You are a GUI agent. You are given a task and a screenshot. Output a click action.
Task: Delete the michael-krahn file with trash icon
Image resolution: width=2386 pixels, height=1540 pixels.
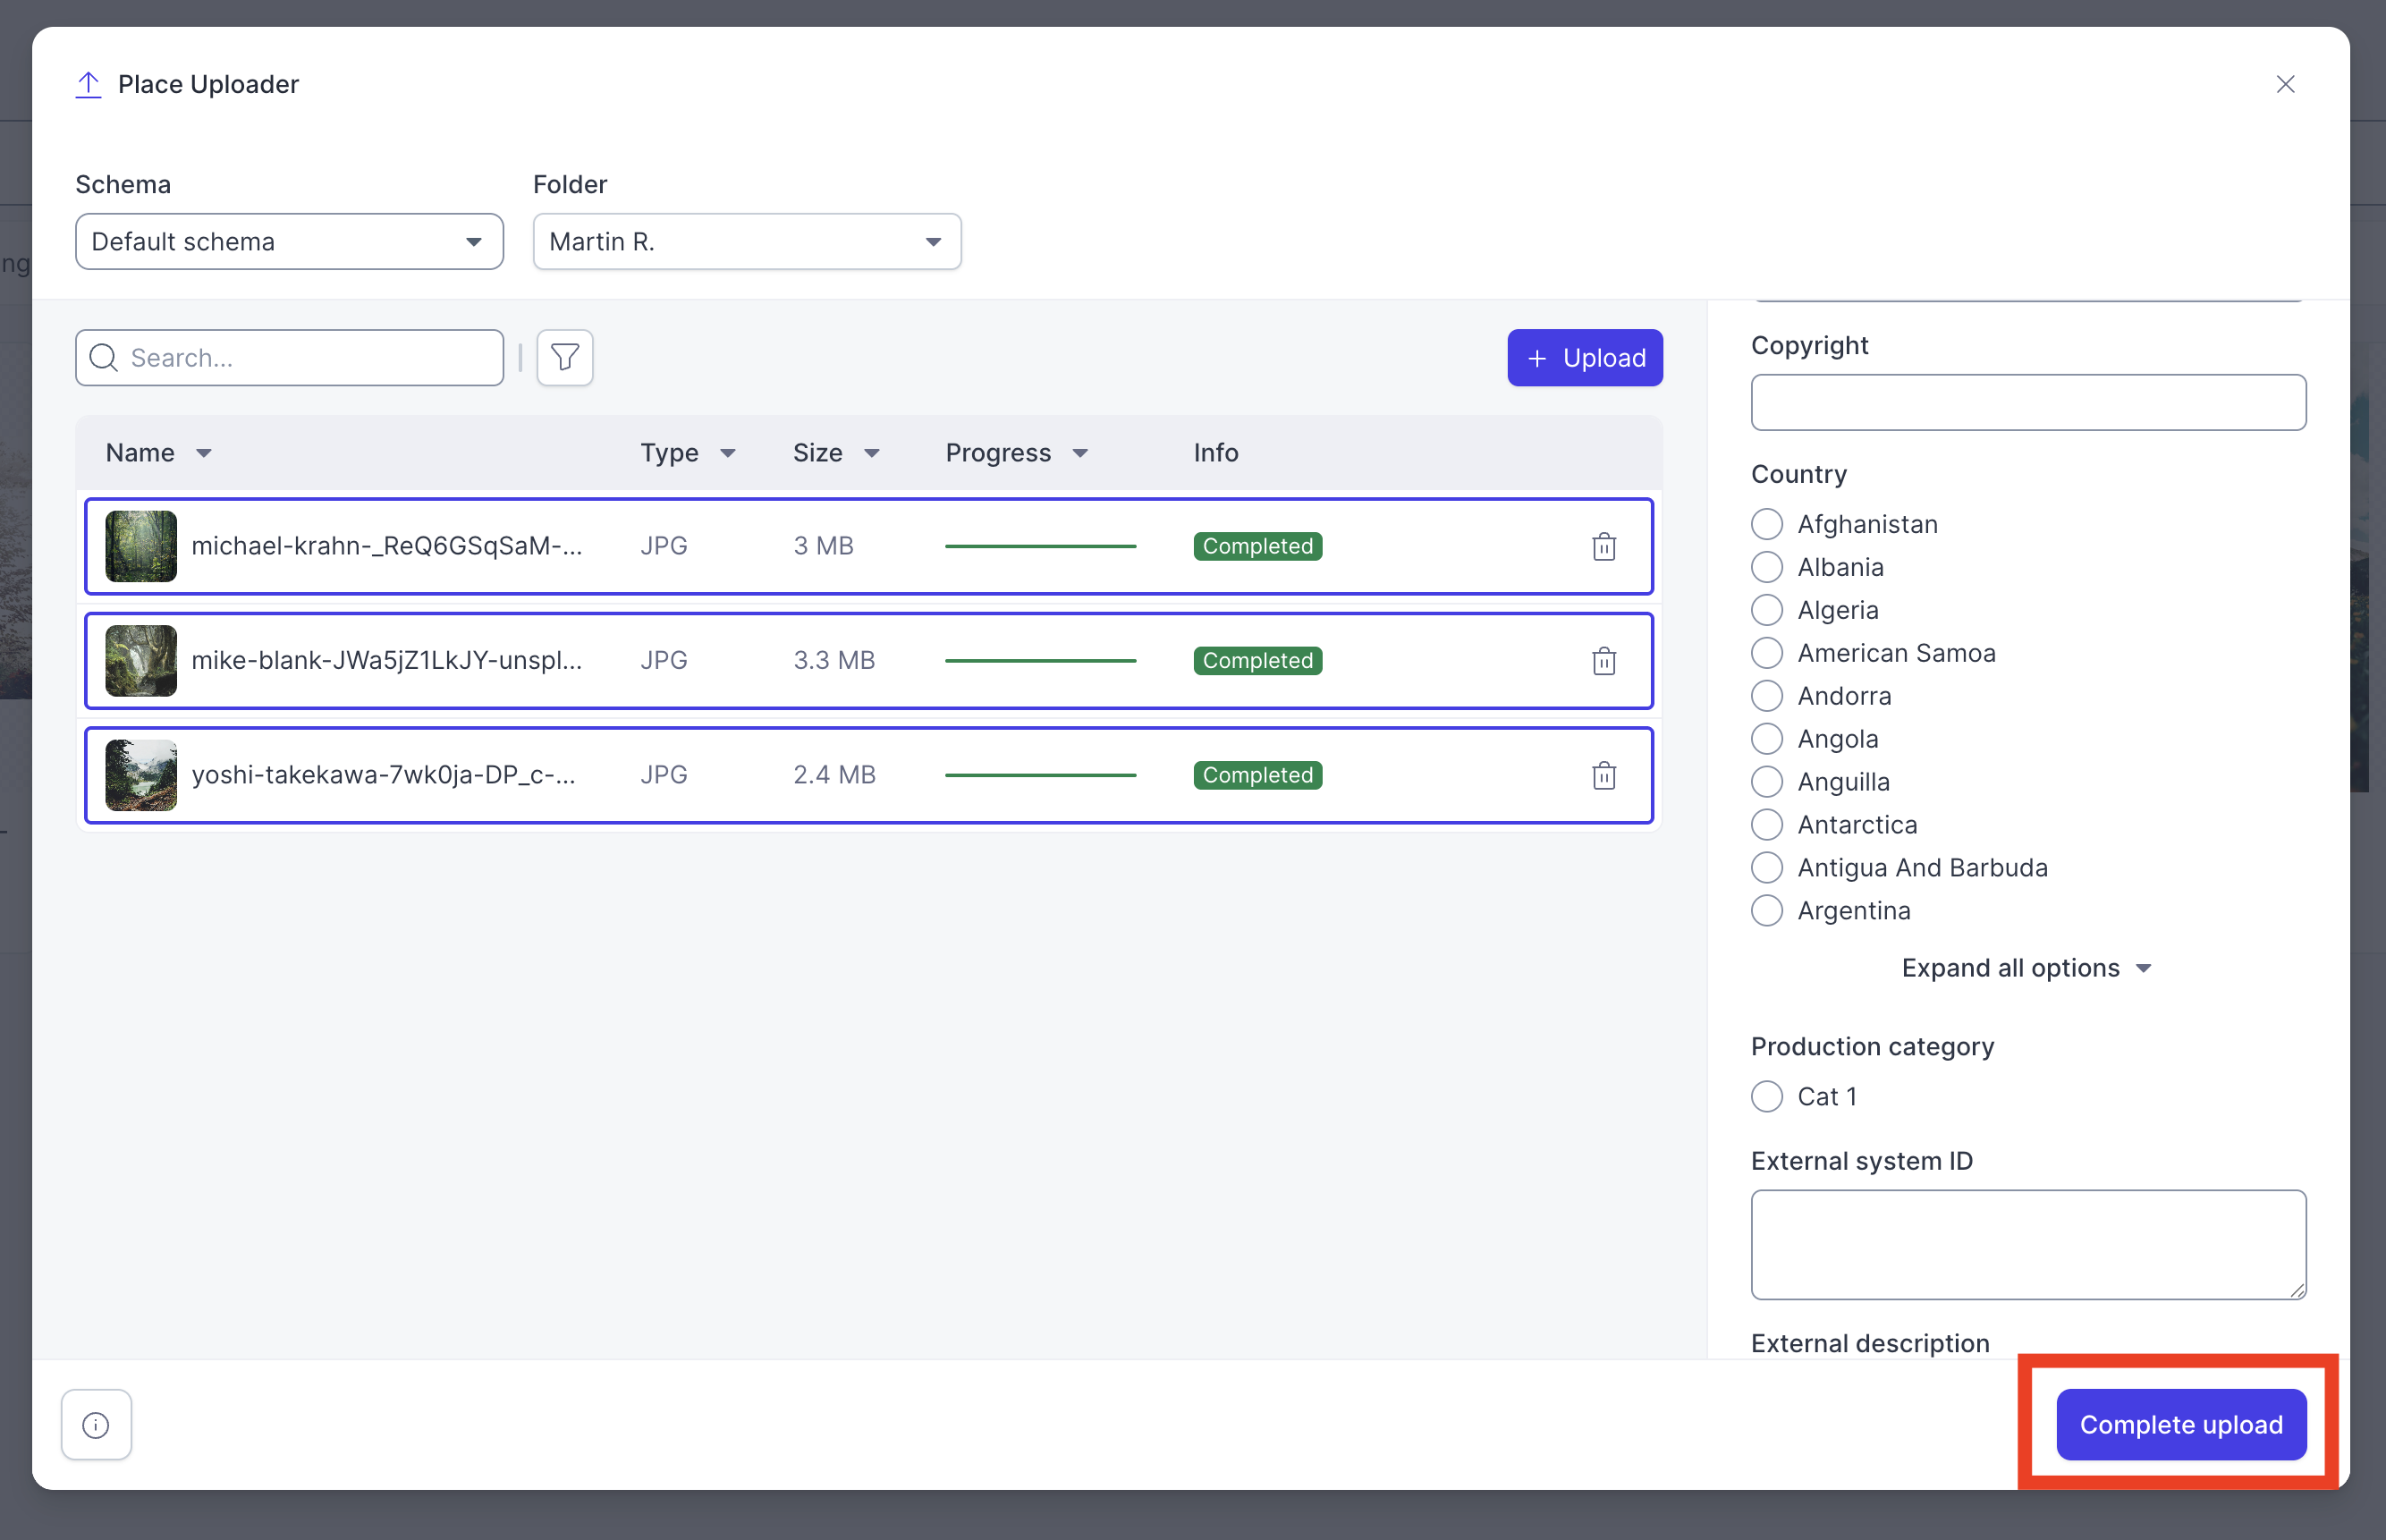[x=1604, y=546]
